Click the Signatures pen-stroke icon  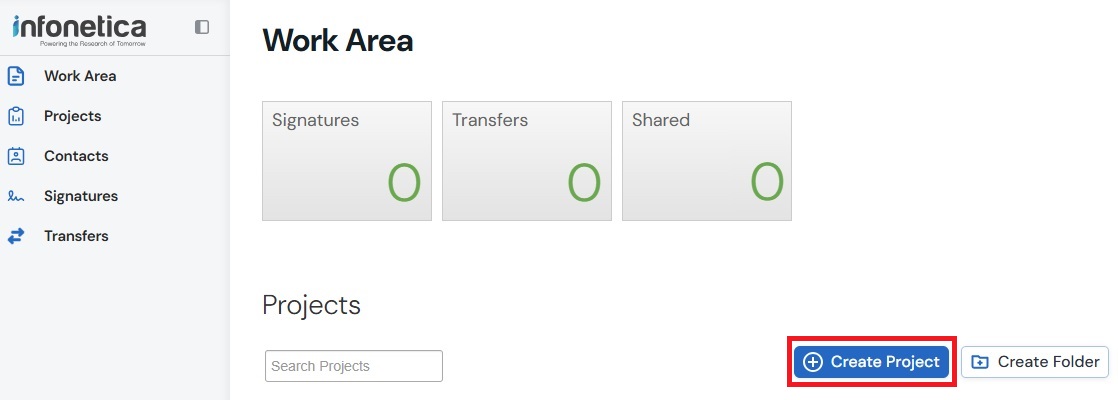tap(16, 197)
